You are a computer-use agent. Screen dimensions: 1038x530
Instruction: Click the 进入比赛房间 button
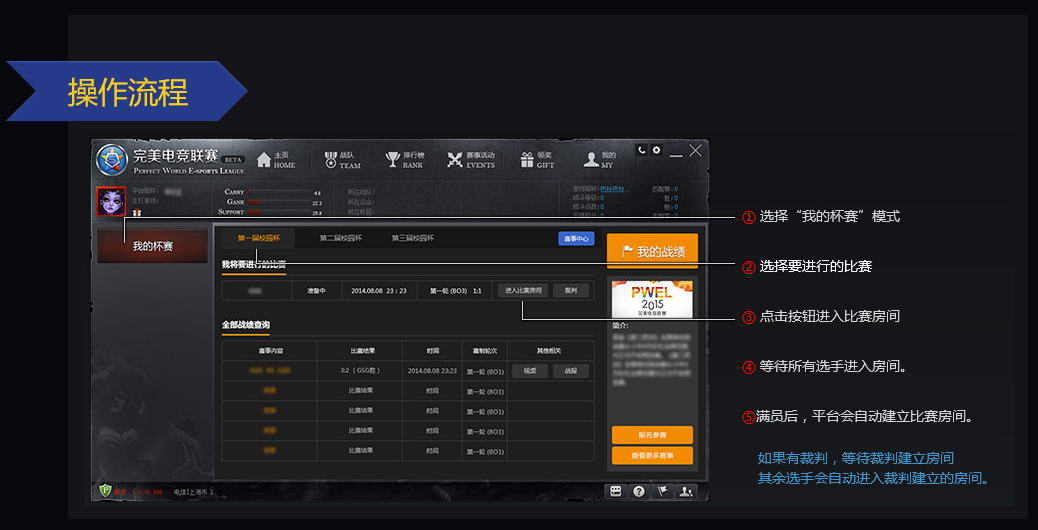click(523, 290)
